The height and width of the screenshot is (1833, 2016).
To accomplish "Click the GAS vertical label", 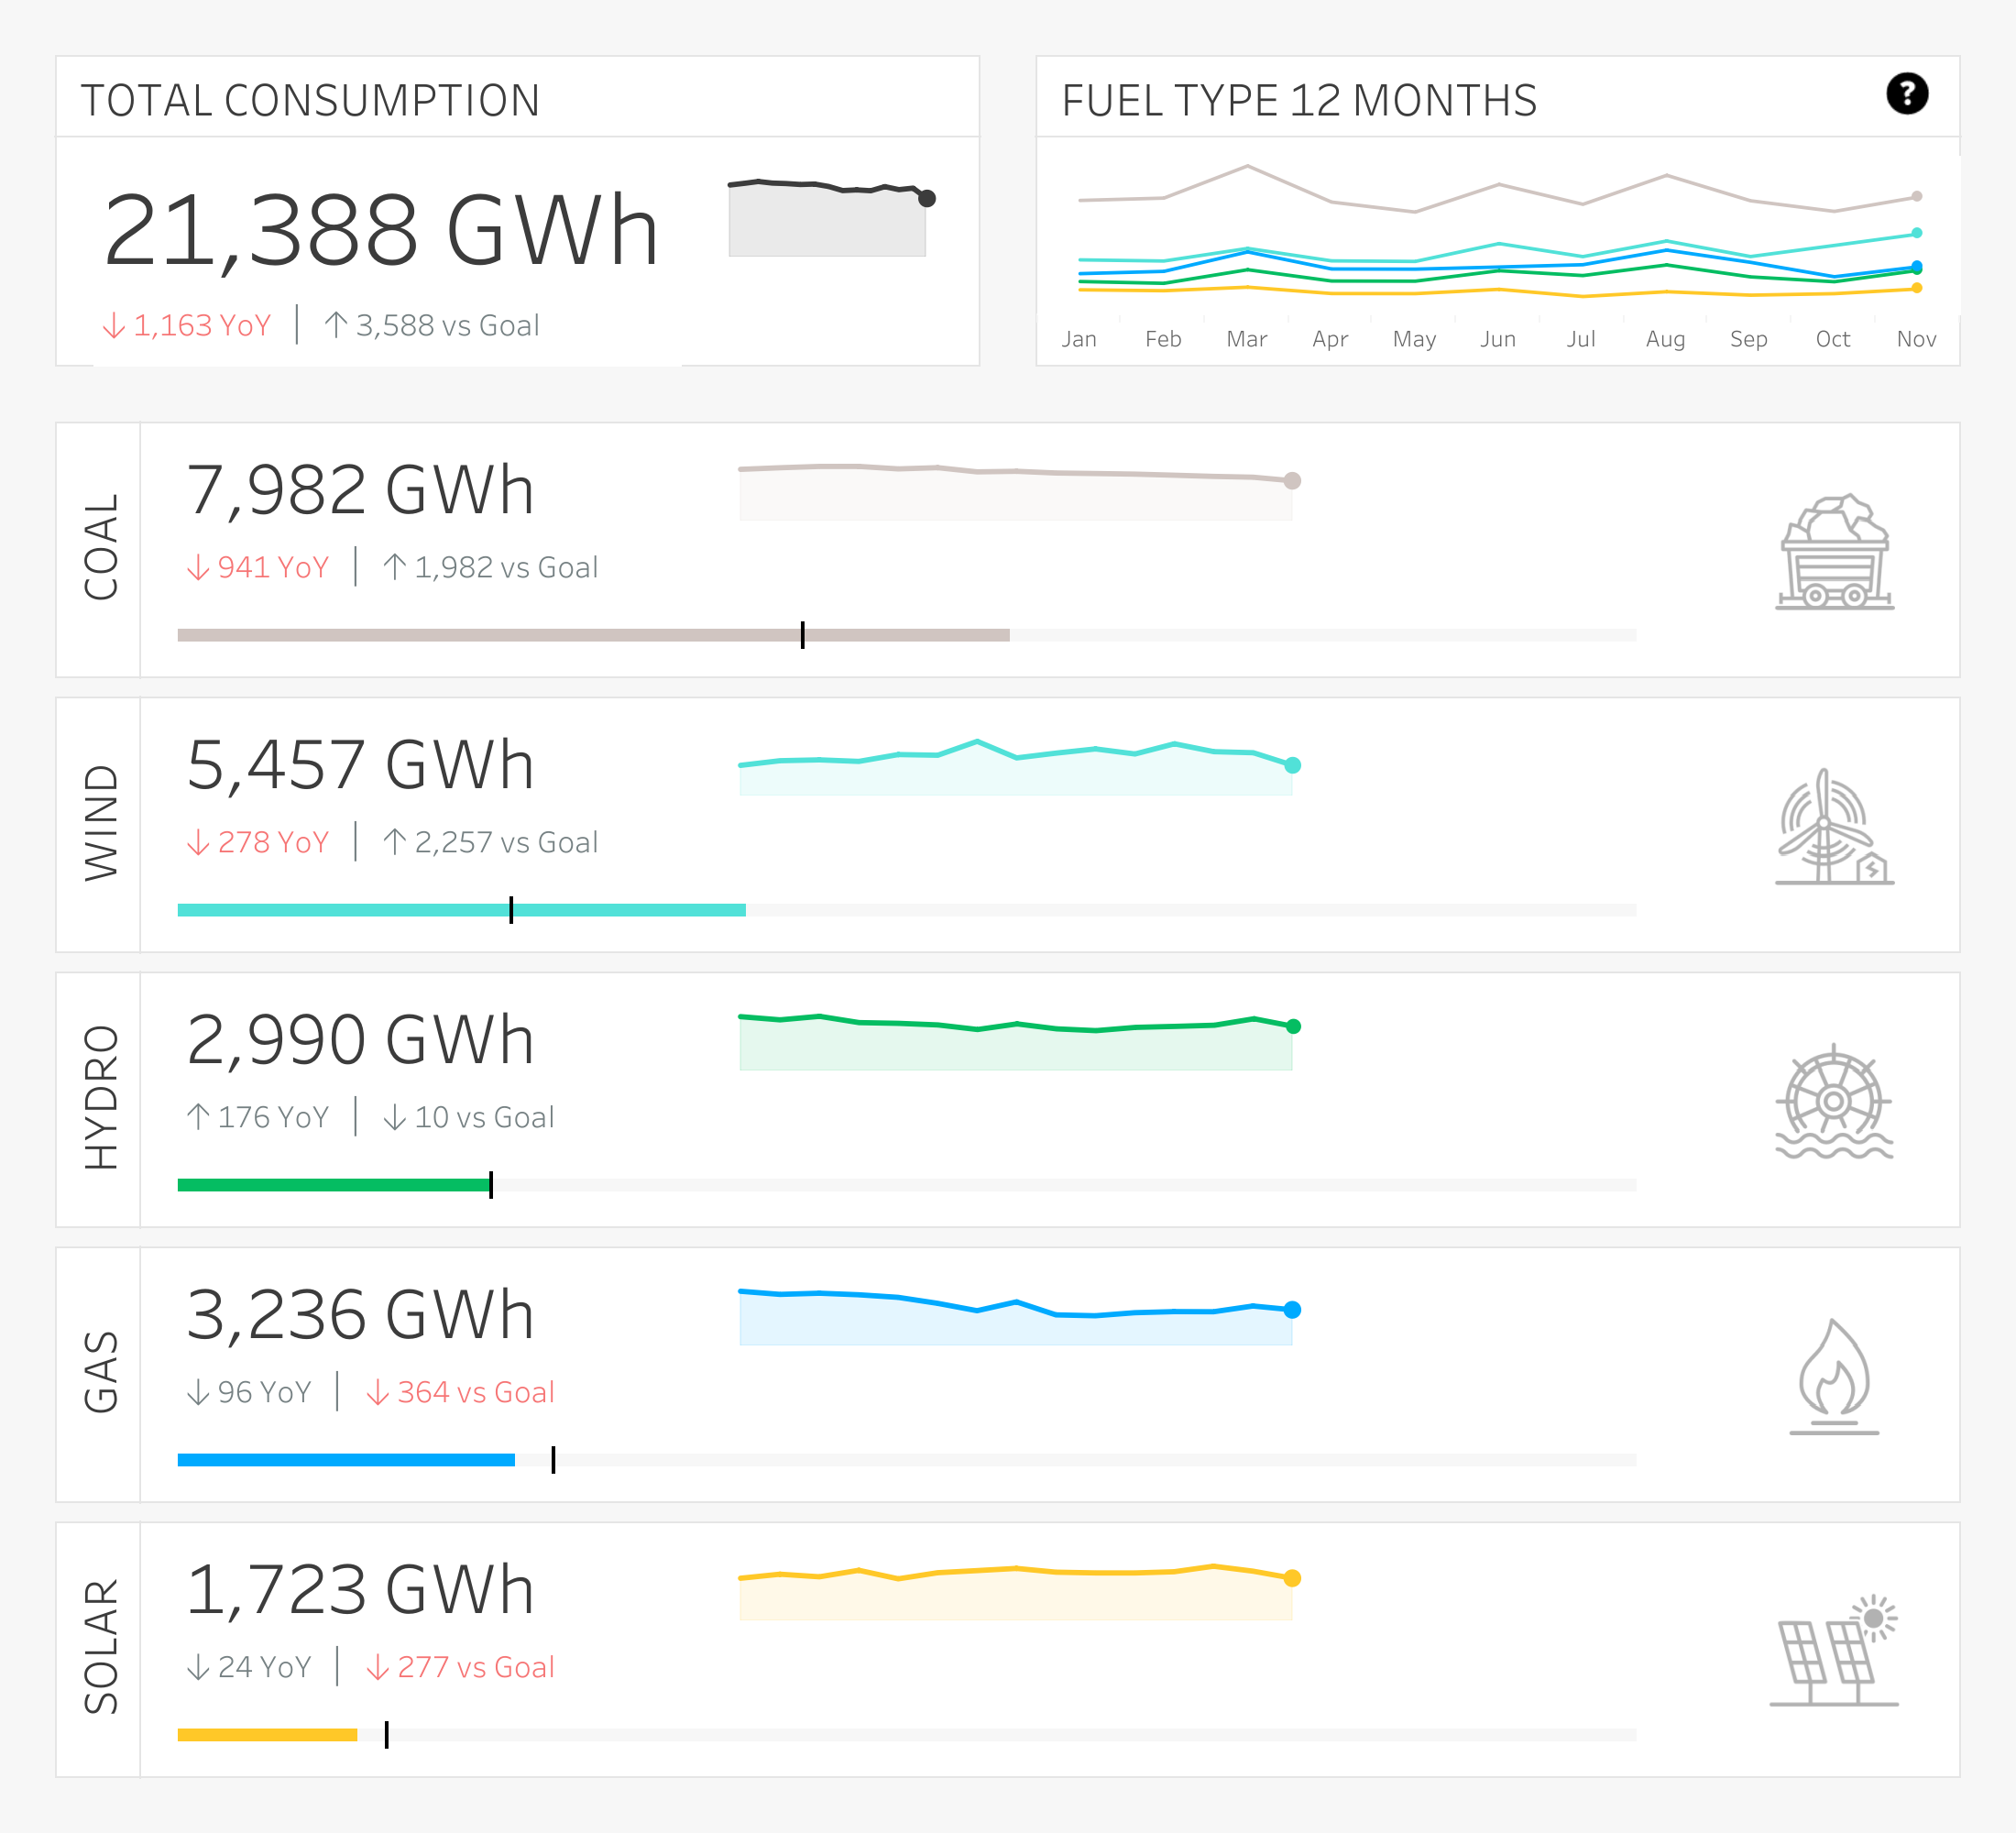I will (101, 1372).
